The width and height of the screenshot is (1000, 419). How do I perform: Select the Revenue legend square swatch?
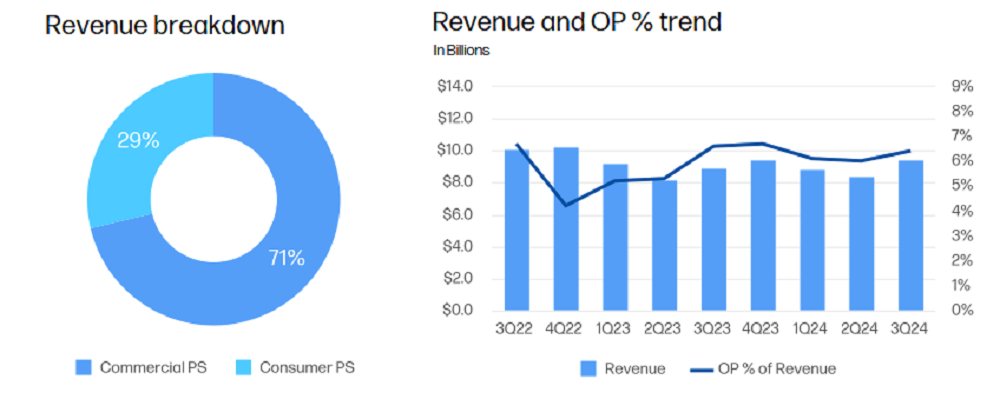pos(590,370)
